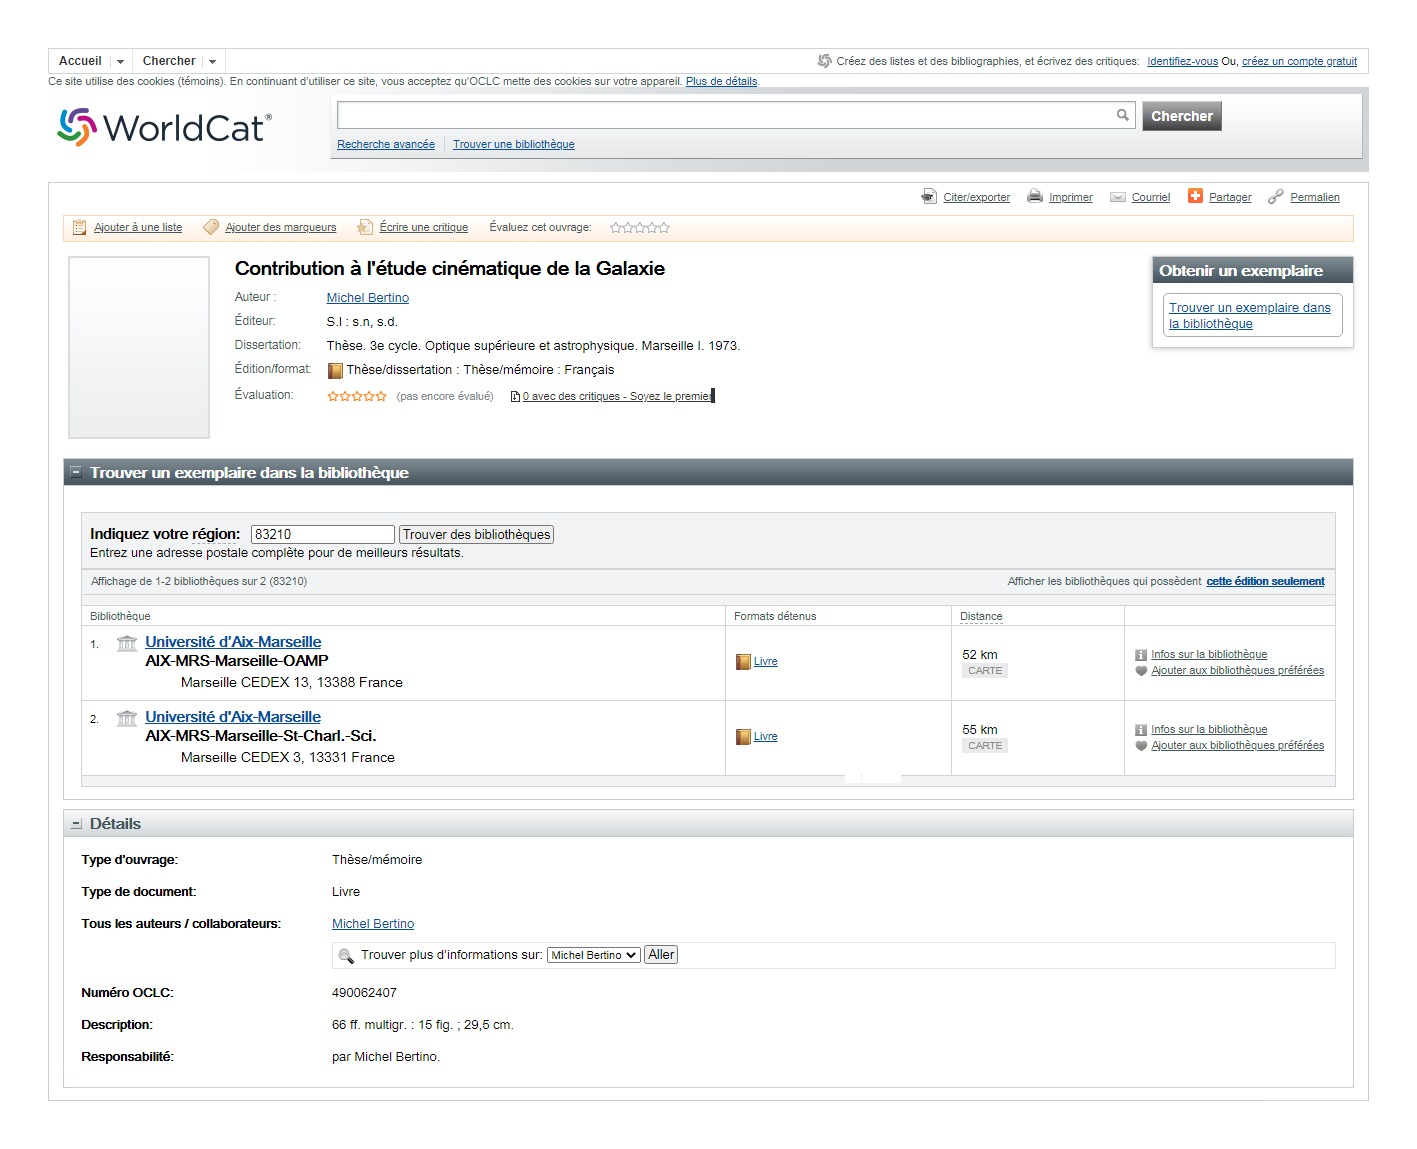The width and height of the screenshot is (1417, 1149).
Task: Click the printer icon beside Imprimer
Action: pos(1035,197)
